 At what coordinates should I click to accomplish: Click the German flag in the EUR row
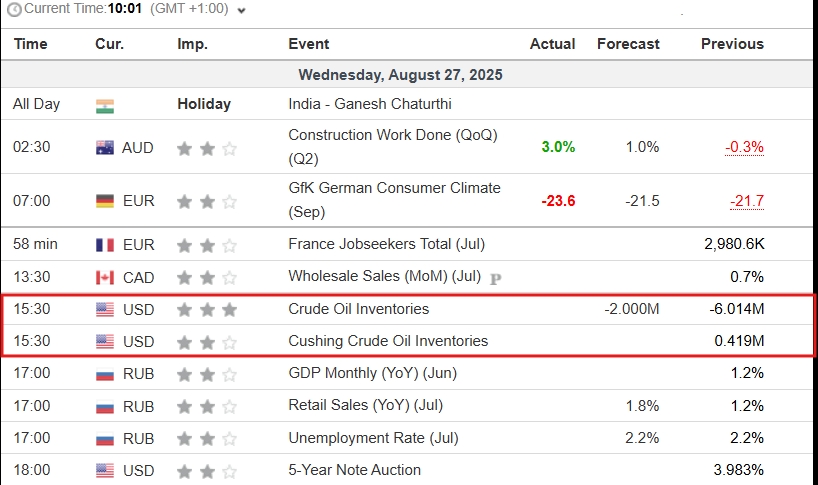(x=105, y=201)
